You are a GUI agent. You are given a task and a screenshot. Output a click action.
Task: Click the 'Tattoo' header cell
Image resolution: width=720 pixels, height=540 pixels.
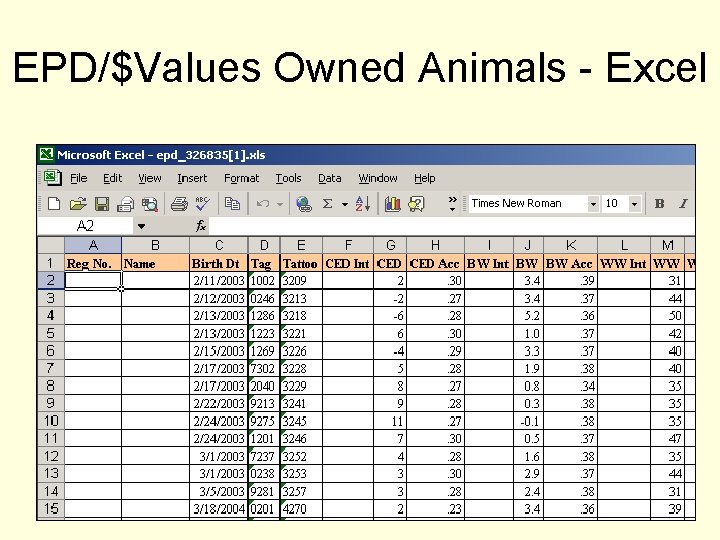click(x=301, y=263)
